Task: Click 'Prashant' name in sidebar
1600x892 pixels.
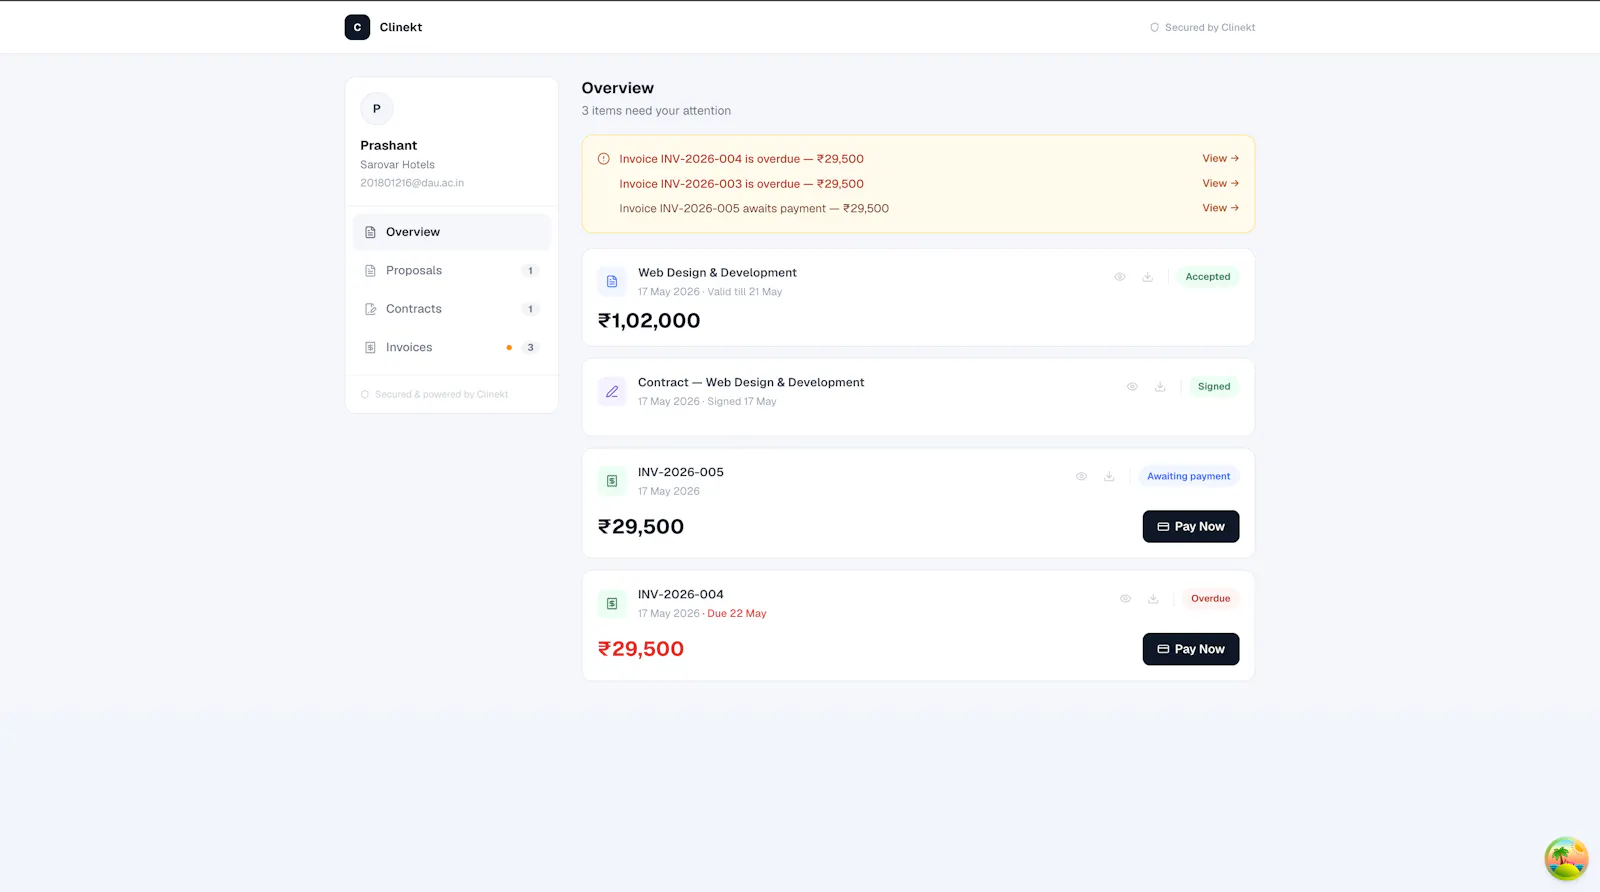Action: pyautogui.click(x=389, y=146)
